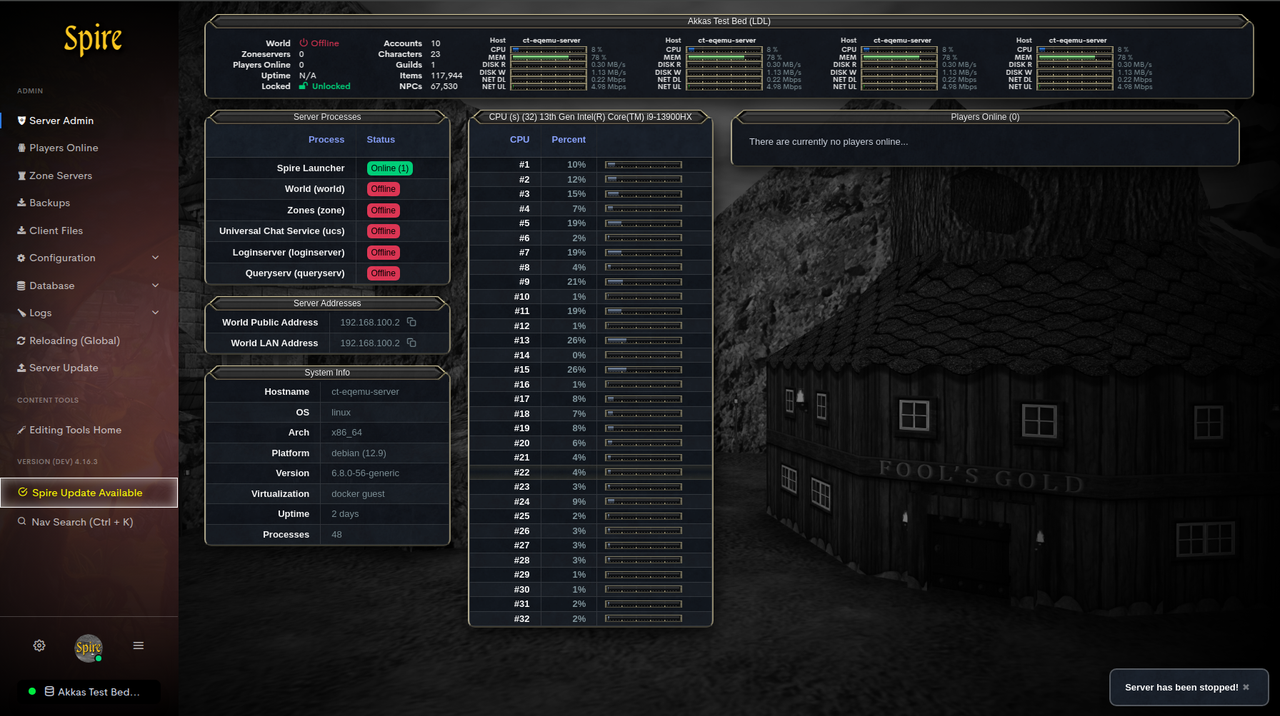Click the Queryserv Offline badge
The image size is (1280, 716).
pyautogui.click(x=383, y=273)
